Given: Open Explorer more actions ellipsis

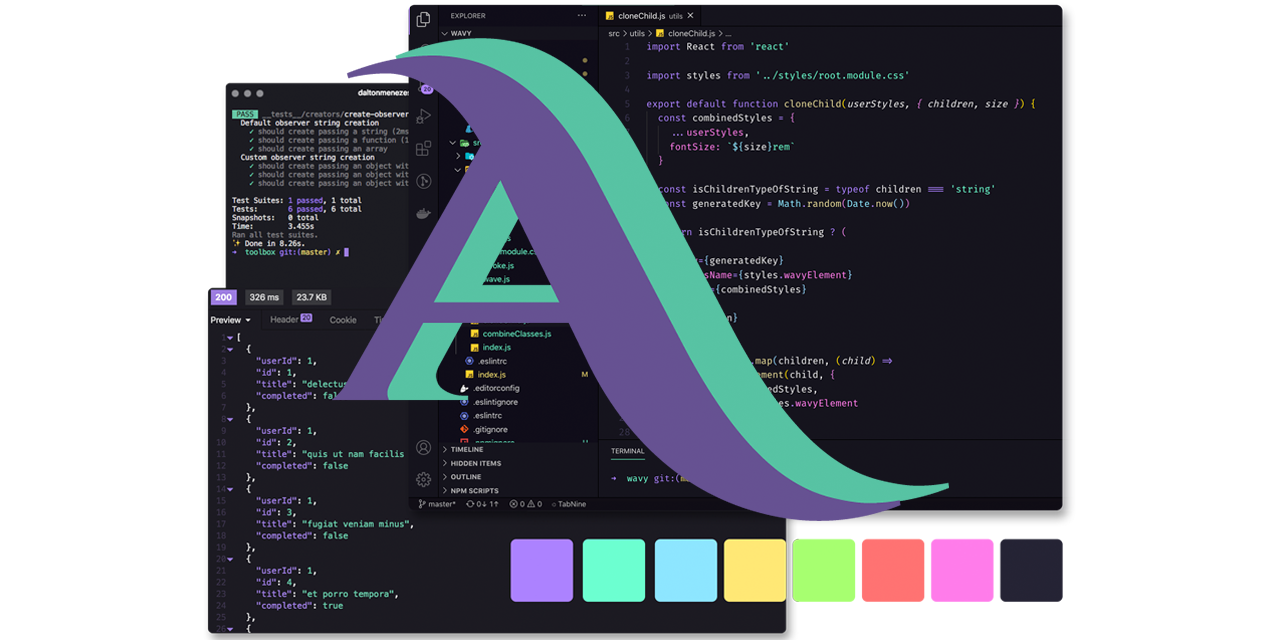Looking at the screenshot, I should (582, 16).
